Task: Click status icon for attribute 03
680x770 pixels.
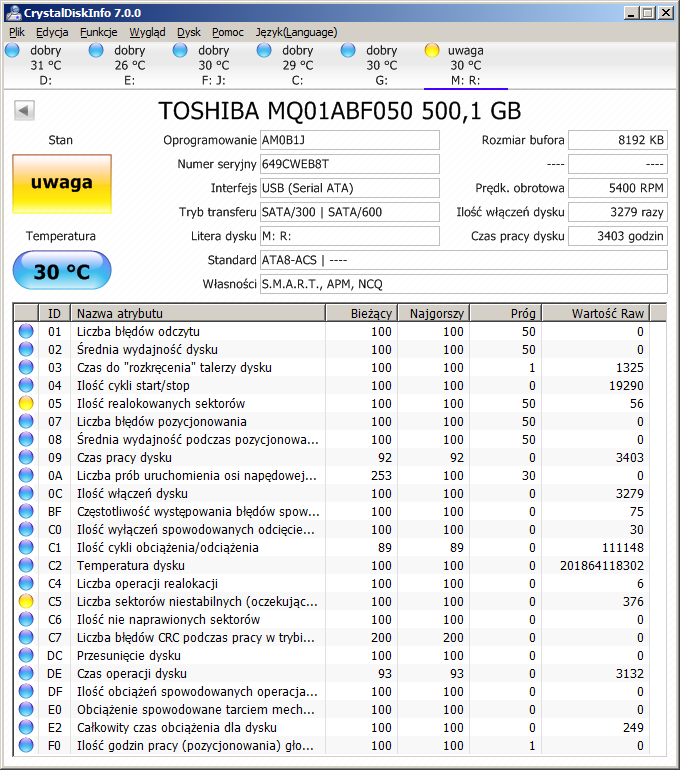Action: click(x=26, y=367)
